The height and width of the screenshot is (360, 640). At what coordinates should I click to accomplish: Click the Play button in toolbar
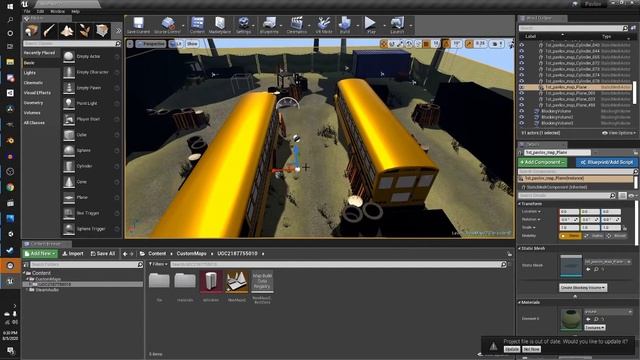[x=371, y=23]
